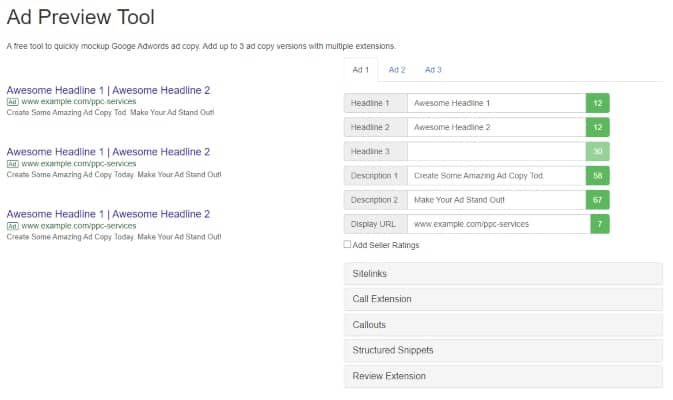Screen dimensions: 673x400
Task: Expand the Sitelinks section
Action: 503,273
